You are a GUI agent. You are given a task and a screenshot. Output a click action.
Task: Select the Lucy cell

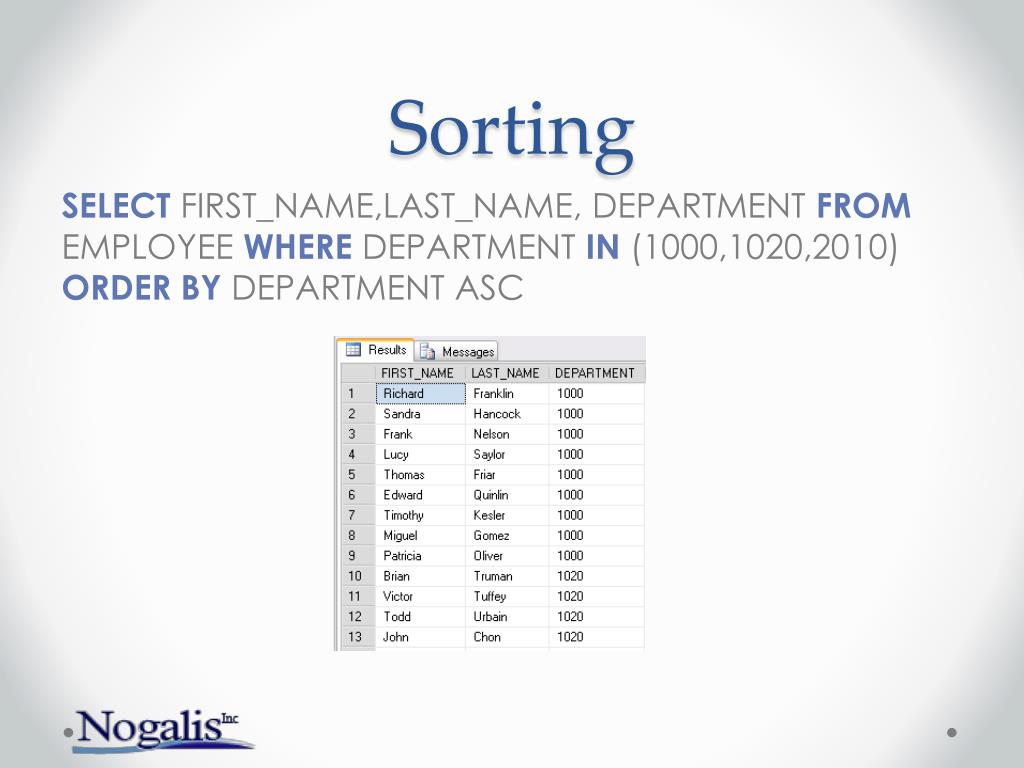421,455
